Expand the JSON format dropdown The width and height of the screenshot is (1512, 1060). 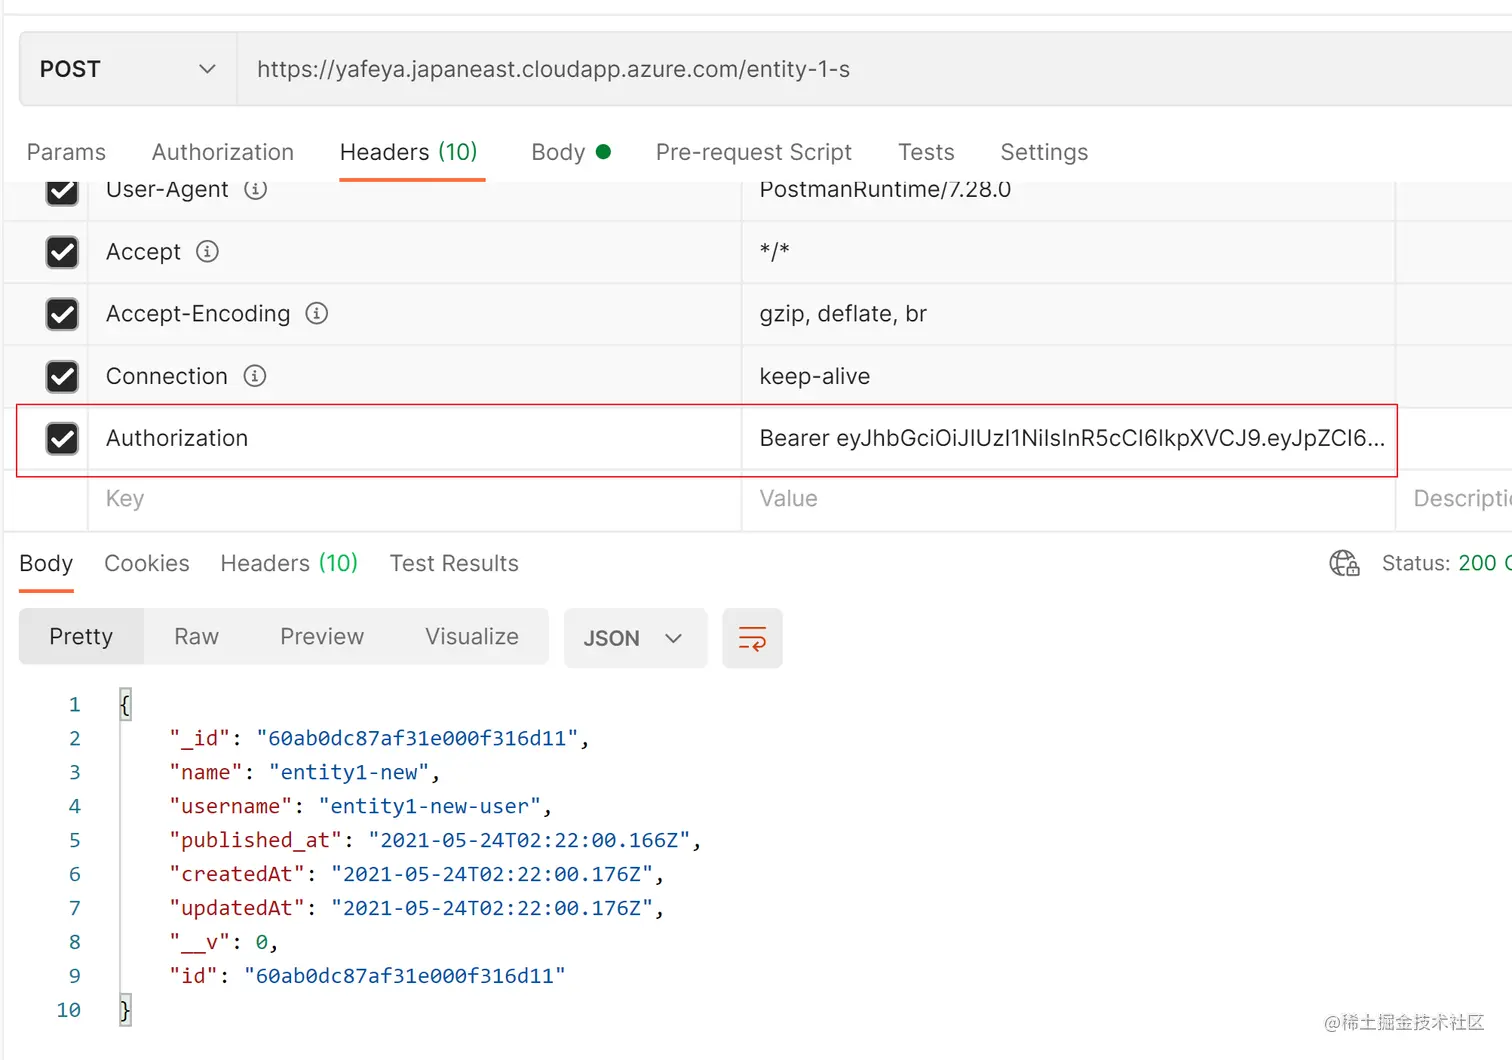click(x=634, y=638)
